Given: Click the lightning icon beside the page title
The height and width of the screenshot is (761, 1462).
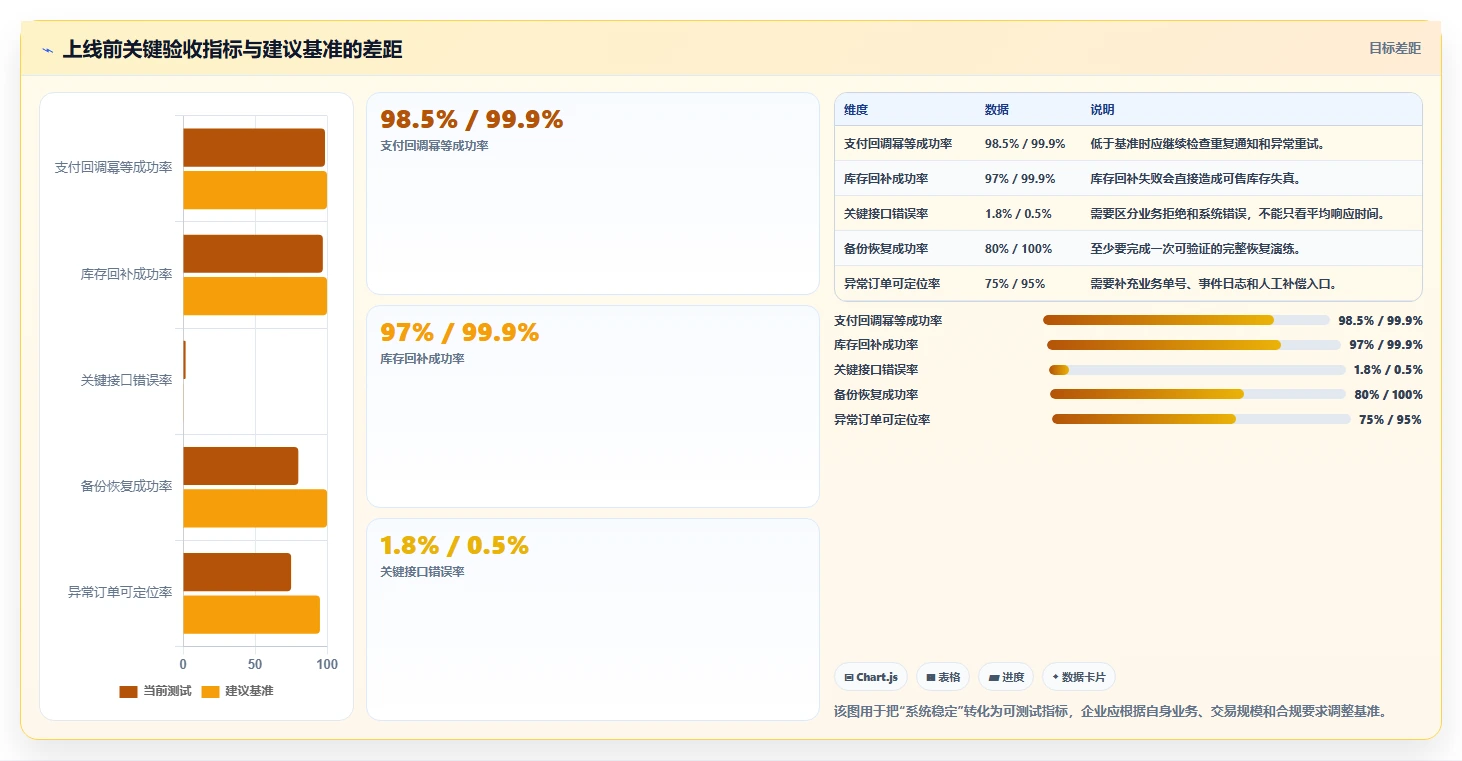Looking at the screenshot, I should [x=47, y=49].
